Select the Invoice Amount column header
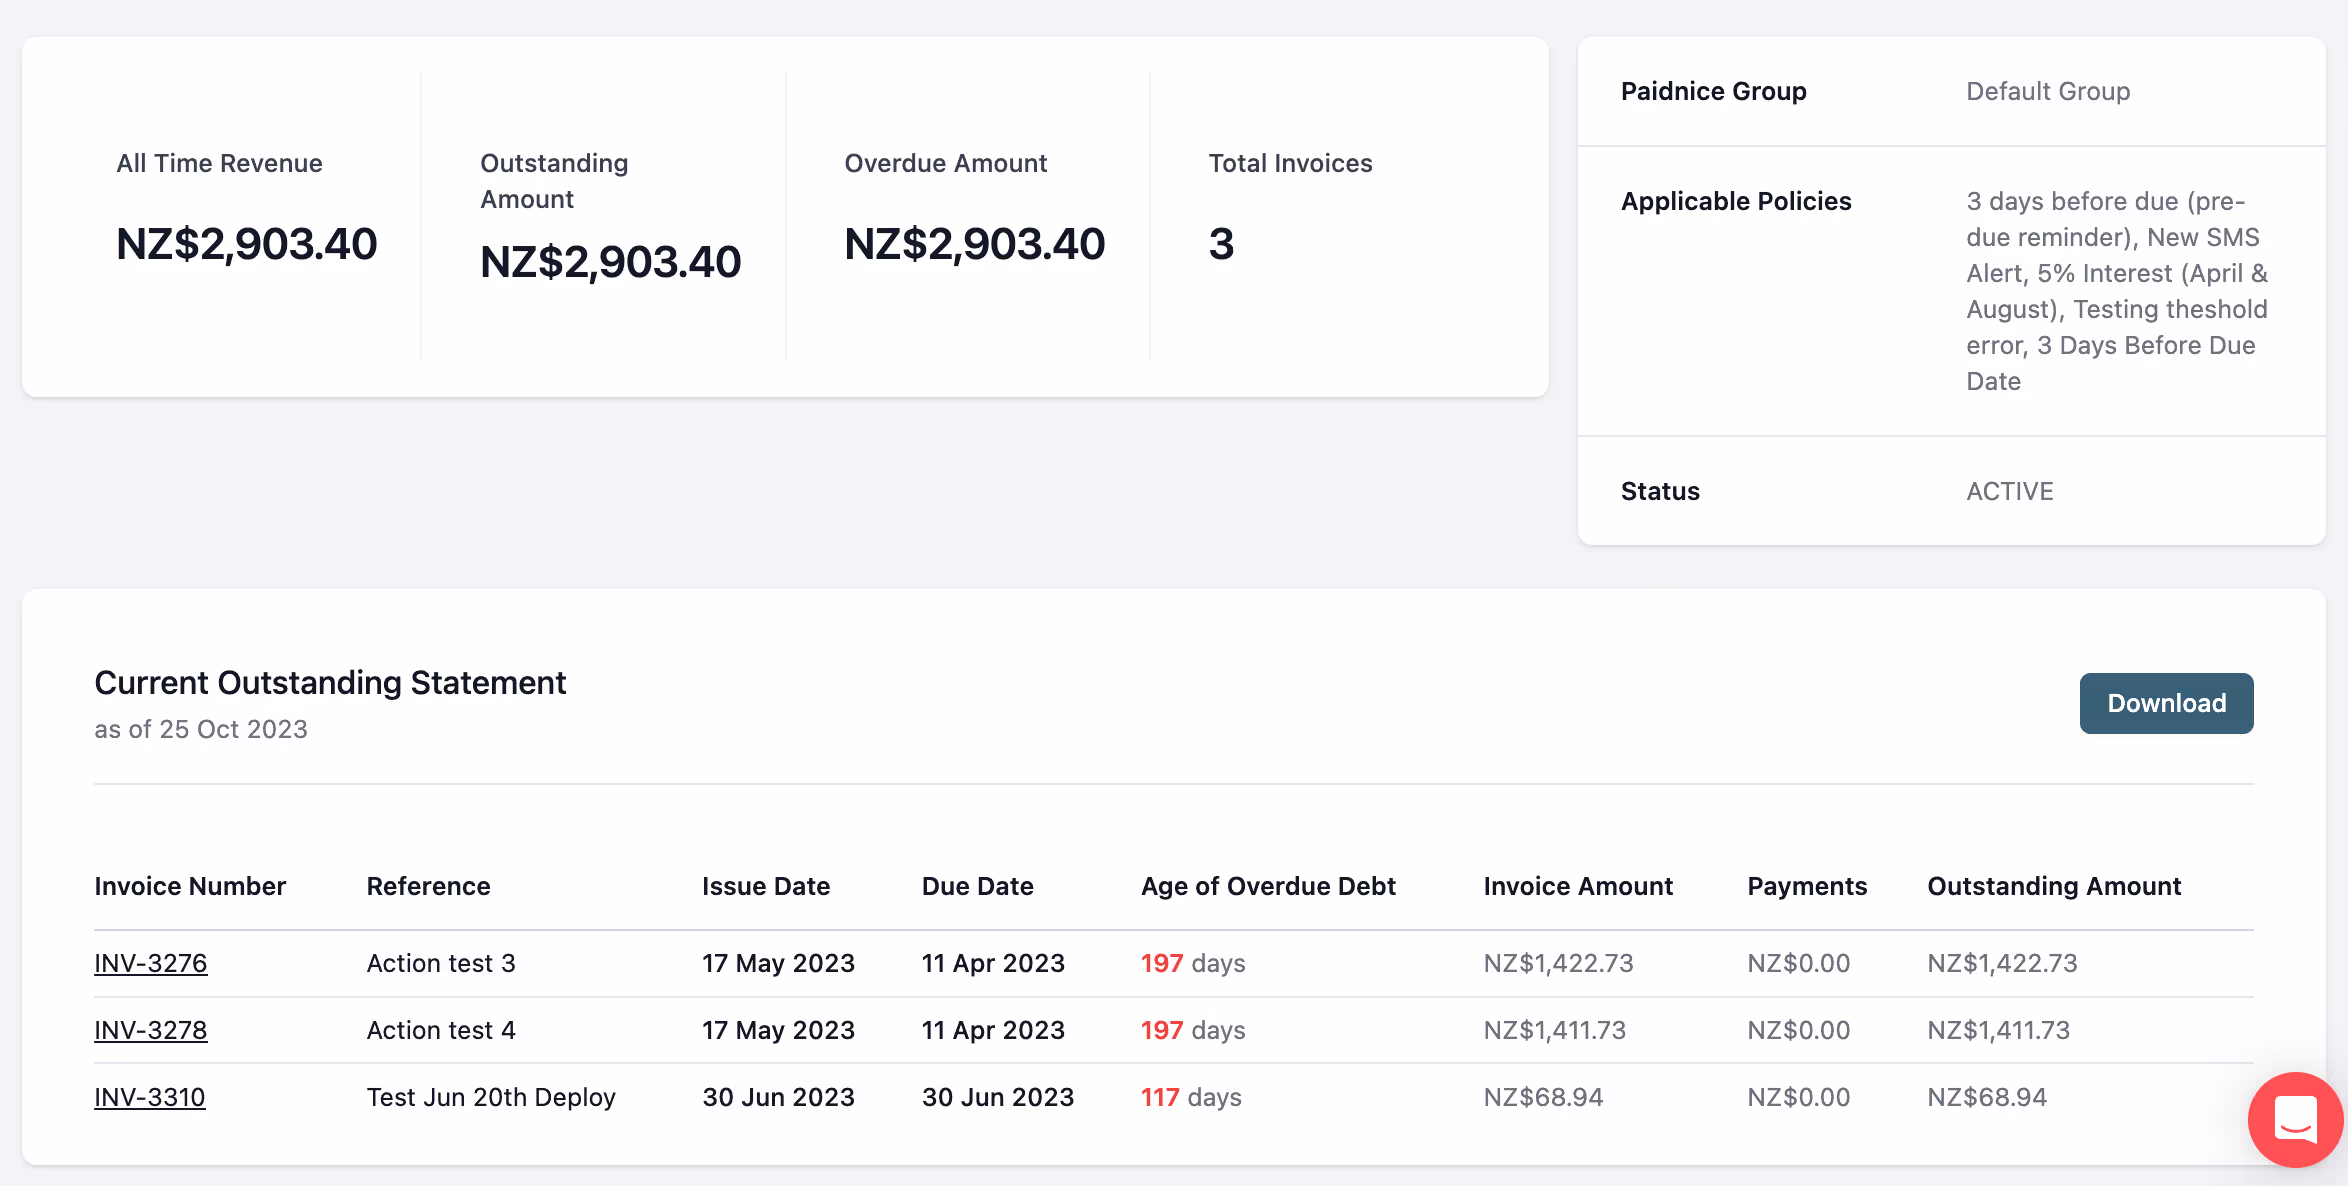The width and height of the screenshot is (2348, 1186). coord(1578,886)
